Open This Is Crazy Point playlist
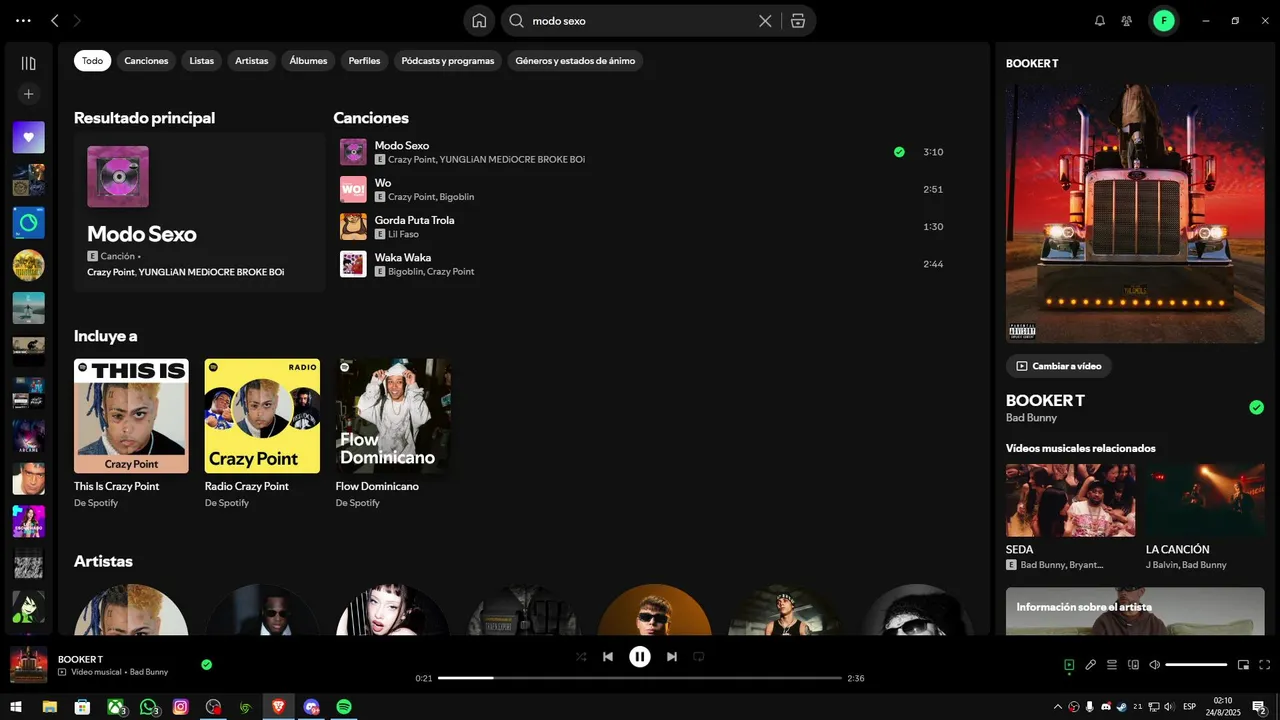 (131, 434)
